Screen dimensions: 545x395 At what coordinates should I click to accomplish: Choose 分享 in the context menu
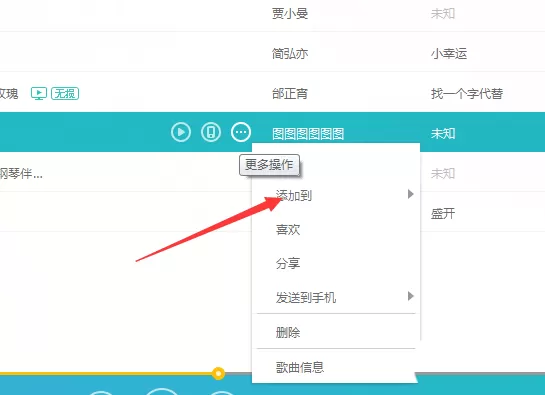288,263
